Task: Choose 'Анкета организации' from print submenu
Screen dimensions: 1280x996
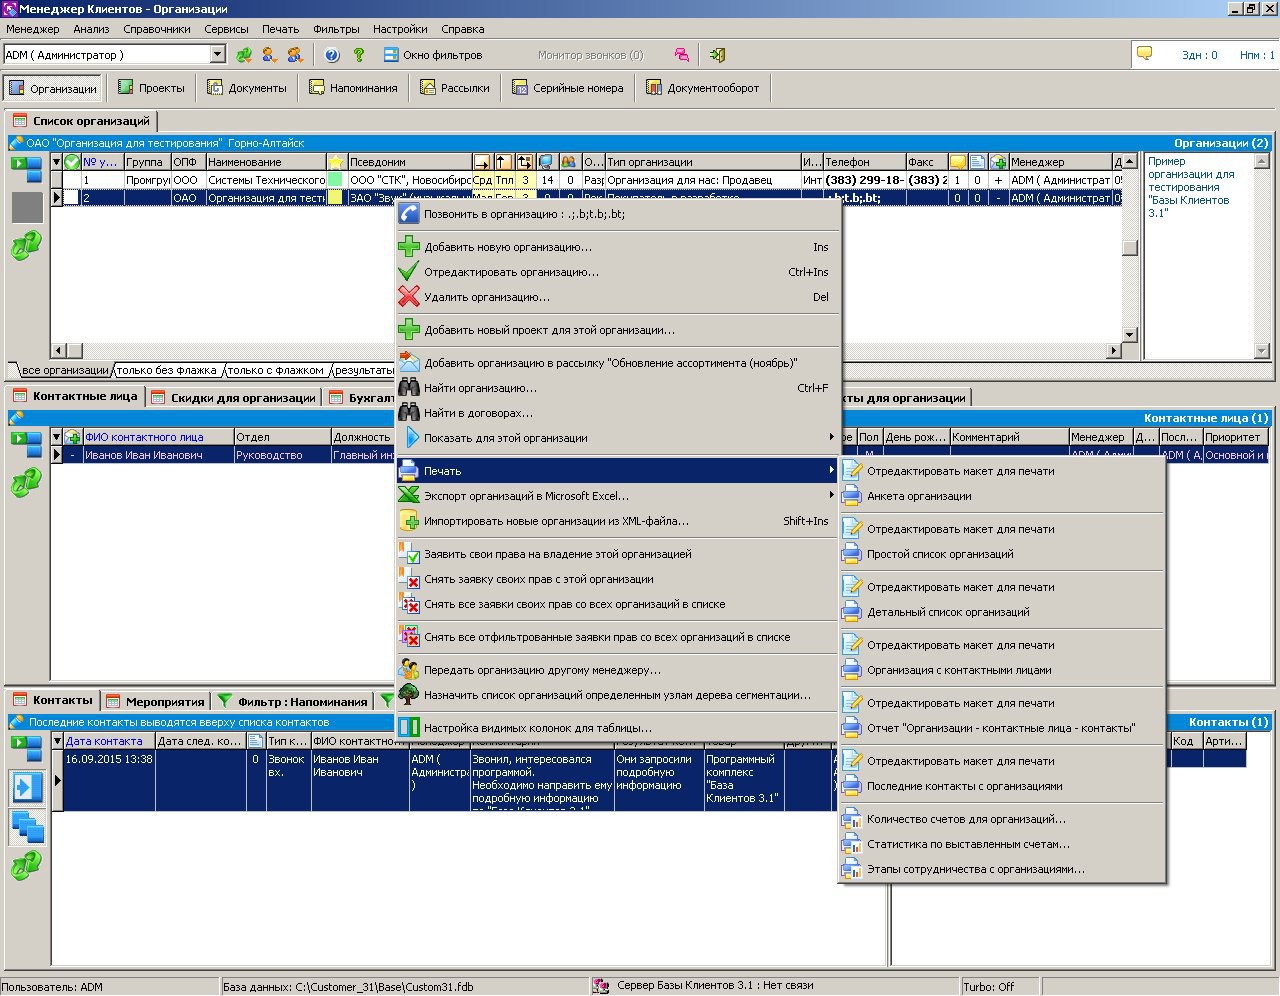Action: (919, 496)
